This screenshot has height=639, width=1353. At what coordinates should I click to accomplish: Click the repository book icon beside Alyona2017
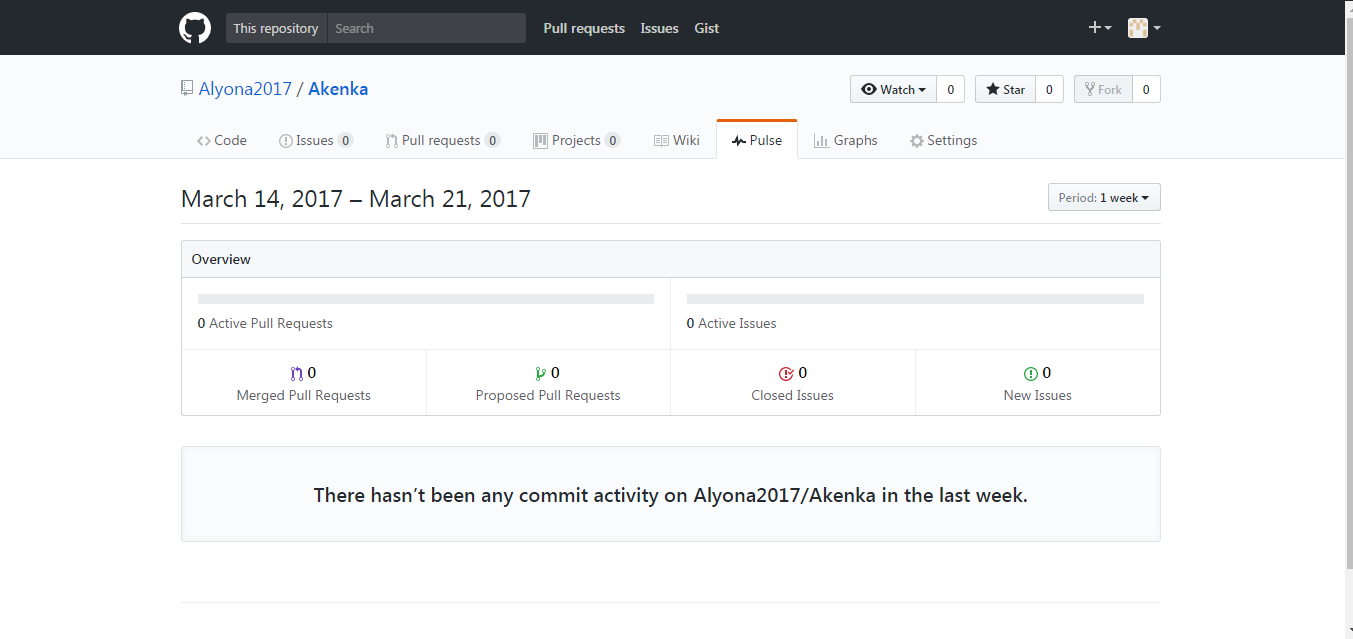pos(185,88)
